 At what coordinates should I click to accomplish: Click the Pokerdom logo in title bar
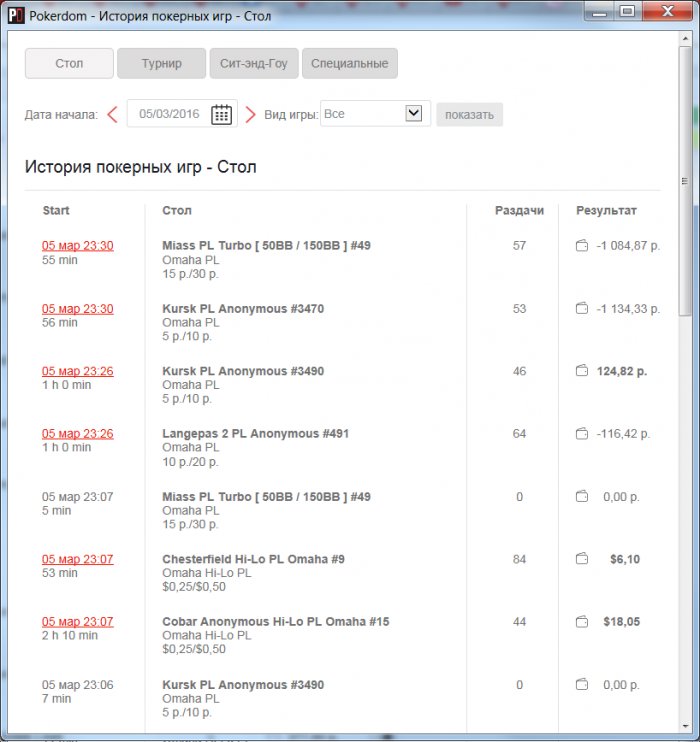16,16
